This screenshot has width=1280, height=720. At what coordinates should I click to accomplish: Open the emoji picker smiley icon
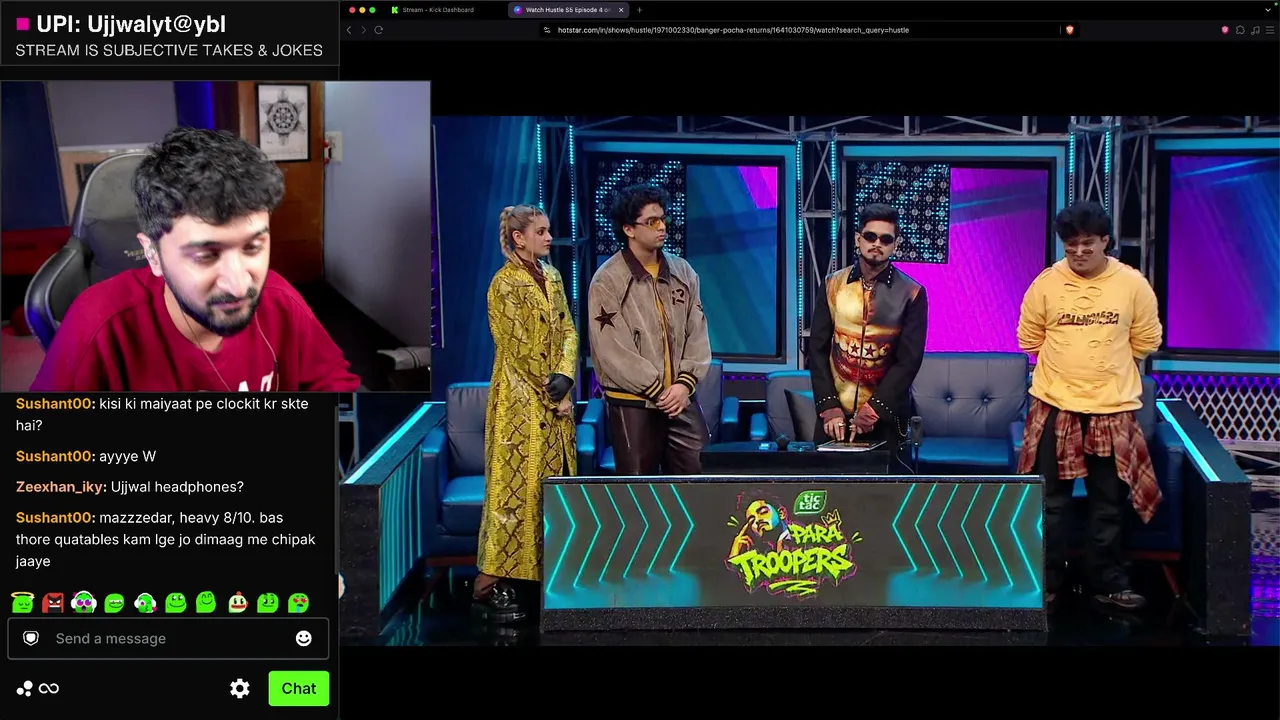point(304,638)
